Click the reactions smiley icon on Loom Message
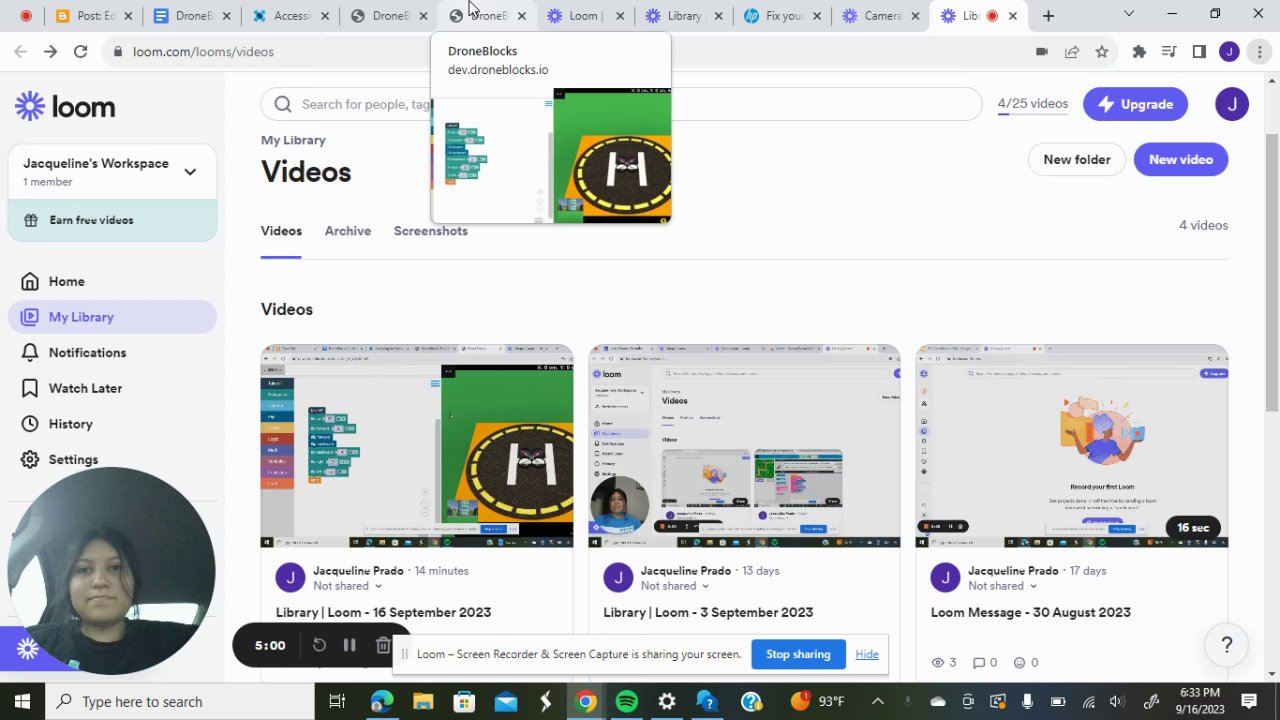Viewport: 1280px width, 720px height. (x=1020, y=662)
